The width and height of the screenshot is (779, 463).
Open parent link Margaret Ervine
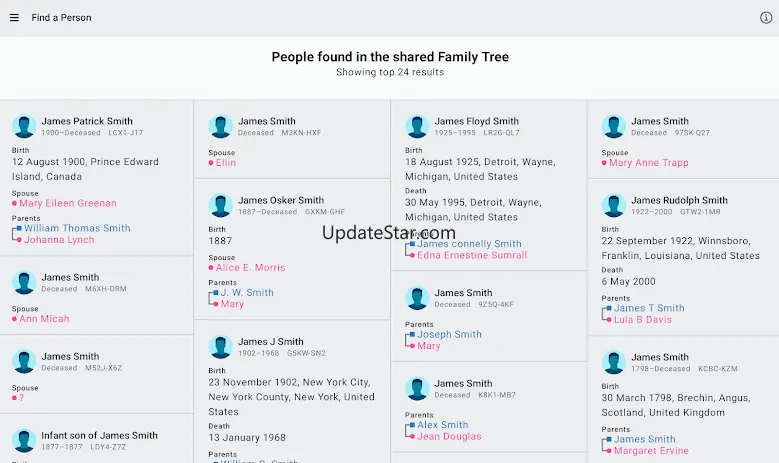click(x=651, y=451)
